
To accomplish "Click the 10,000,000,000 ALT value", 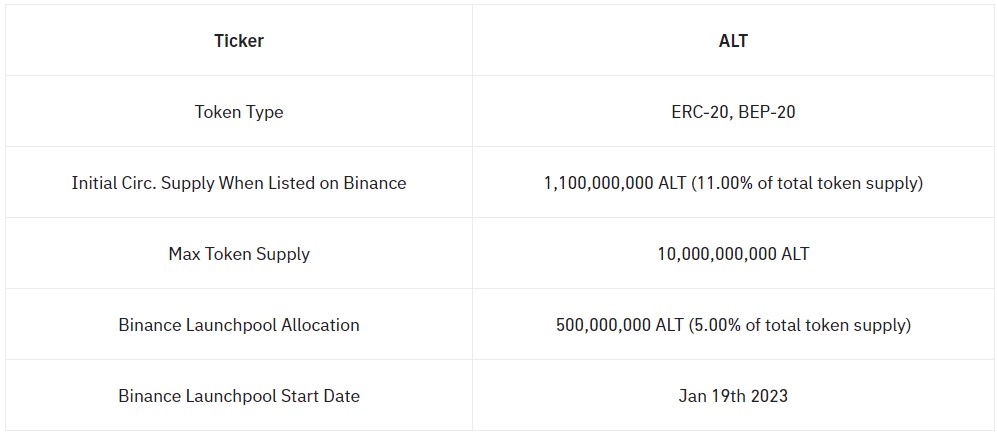I will pos(733,254).
